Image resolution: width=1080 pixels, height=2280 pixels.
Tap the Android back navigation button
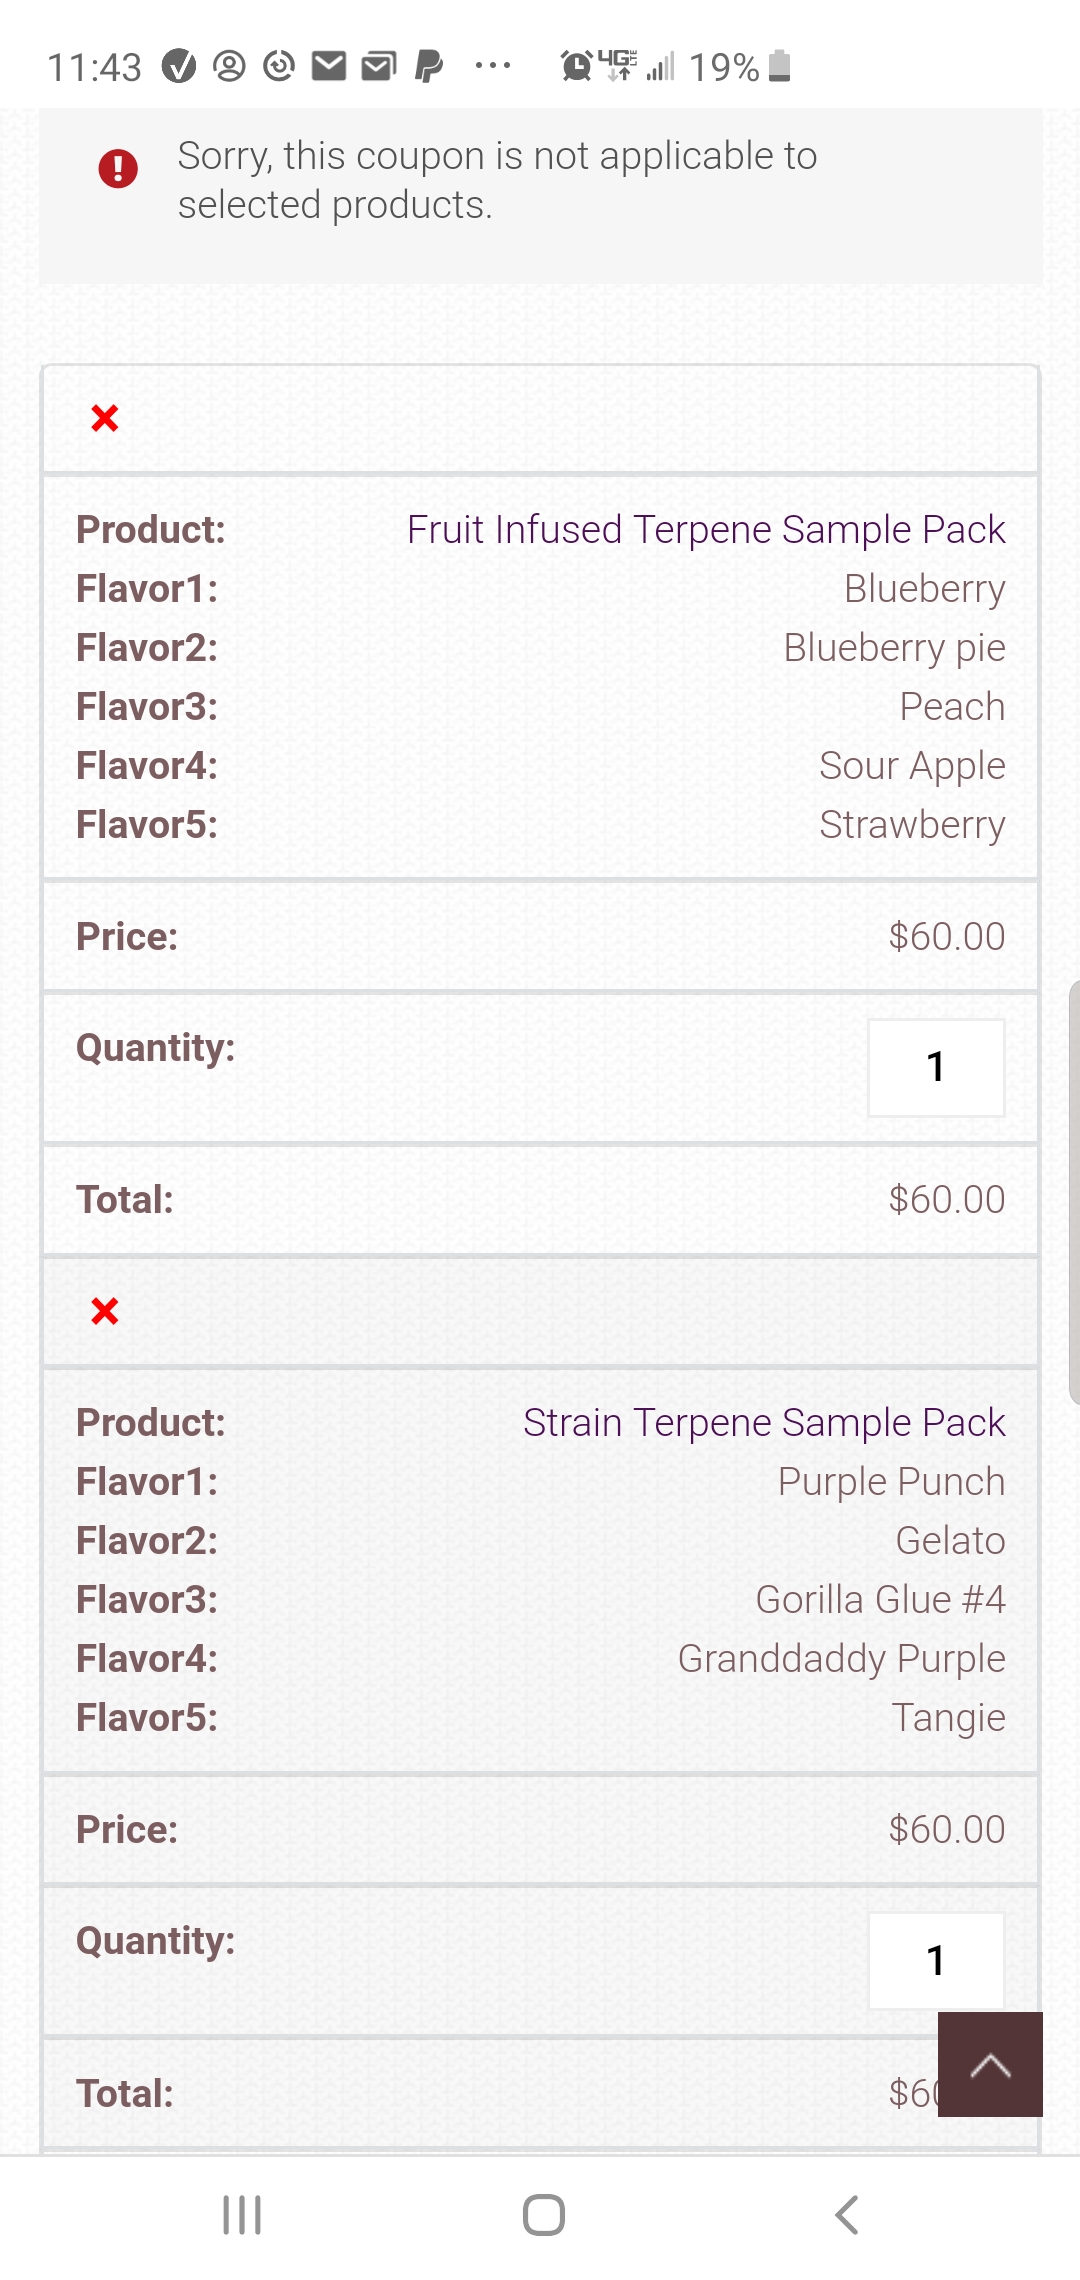847,2215
